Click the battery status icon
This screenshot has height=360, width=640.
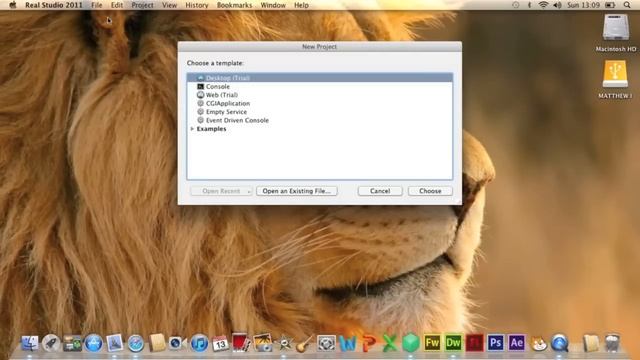[x=610, y=5]
